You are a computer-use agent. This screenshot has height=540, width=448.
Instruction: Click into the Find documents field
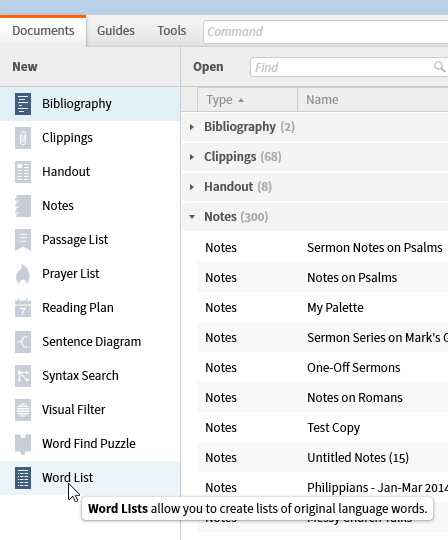349,67
